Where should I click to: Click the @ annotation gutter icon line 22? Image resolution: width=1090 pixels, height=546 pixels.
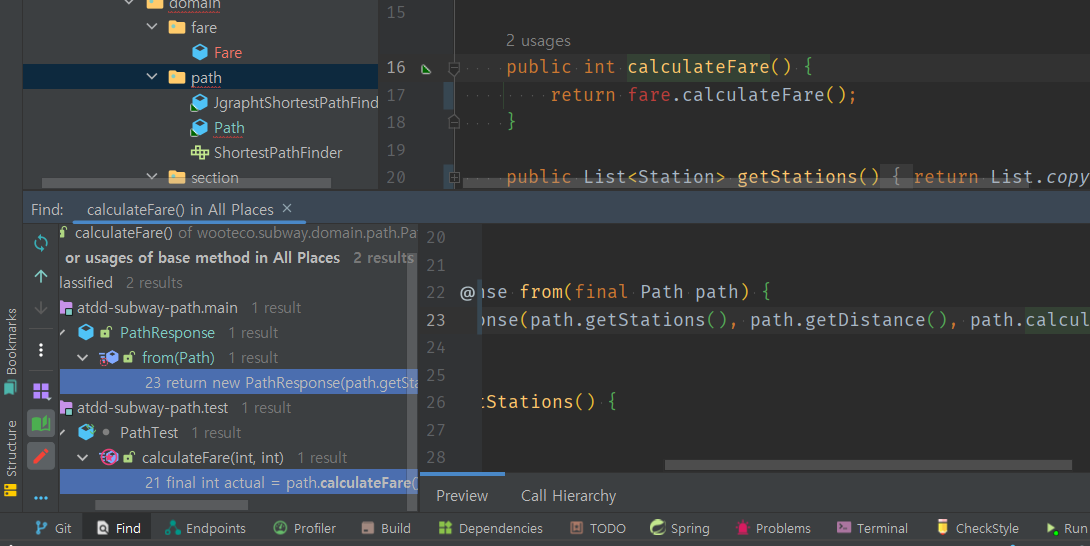[466, 292]
